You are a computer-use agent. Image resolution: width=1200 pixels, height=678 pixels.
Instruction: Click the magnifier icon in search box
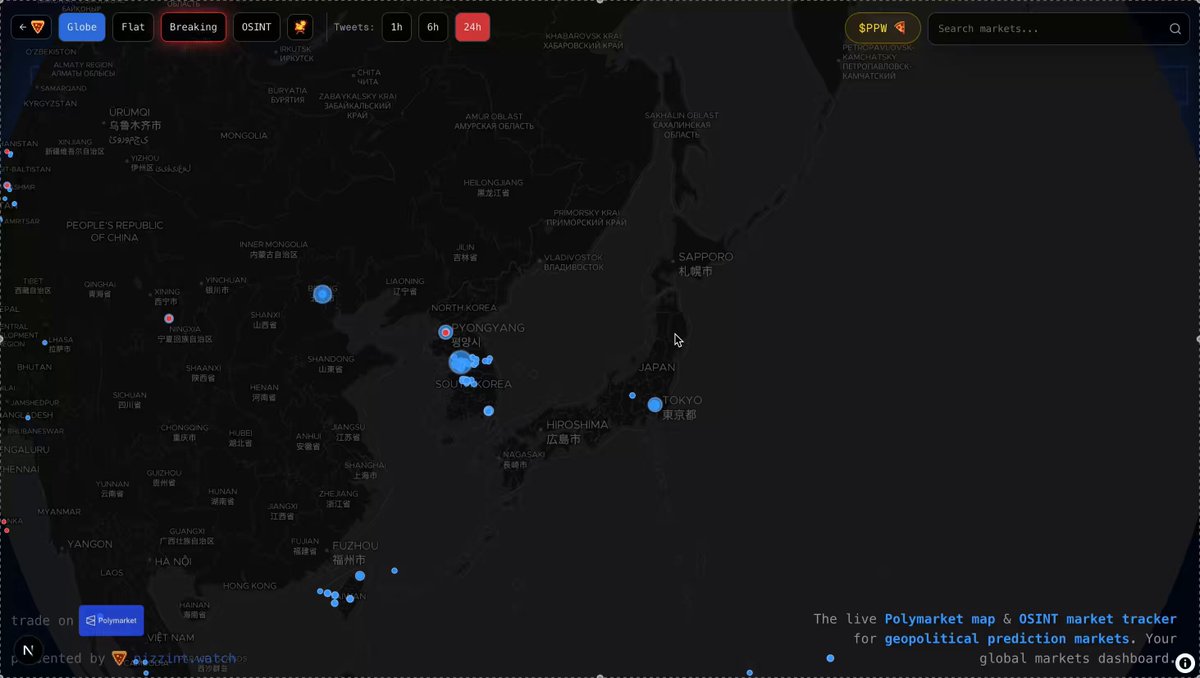pos(1175,29)
